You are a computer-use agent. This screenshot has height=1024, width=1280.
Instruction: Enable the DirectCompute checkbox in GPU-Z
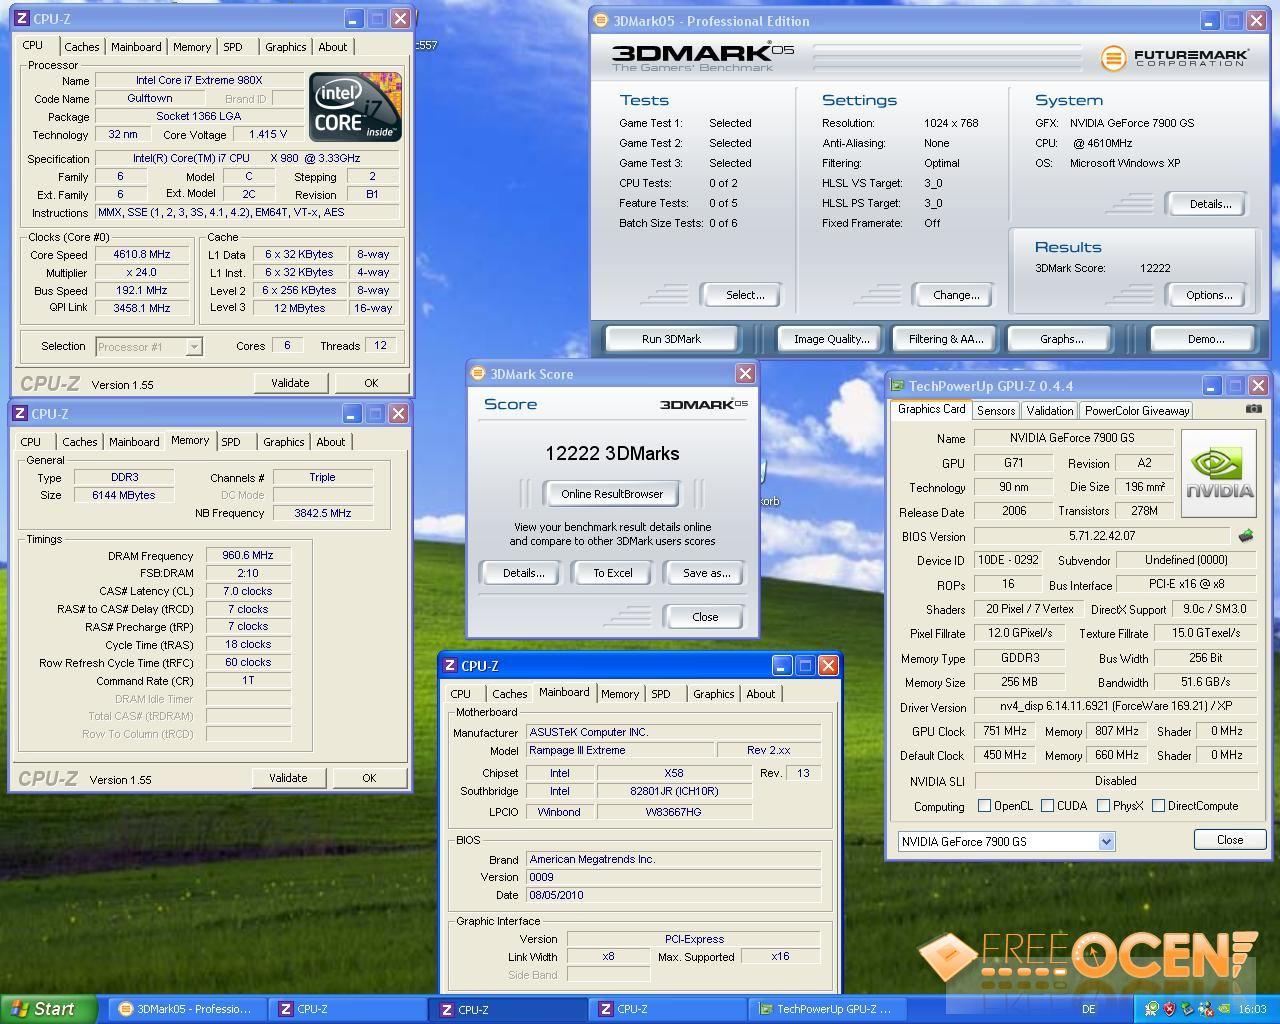[x=1158, y=806]
